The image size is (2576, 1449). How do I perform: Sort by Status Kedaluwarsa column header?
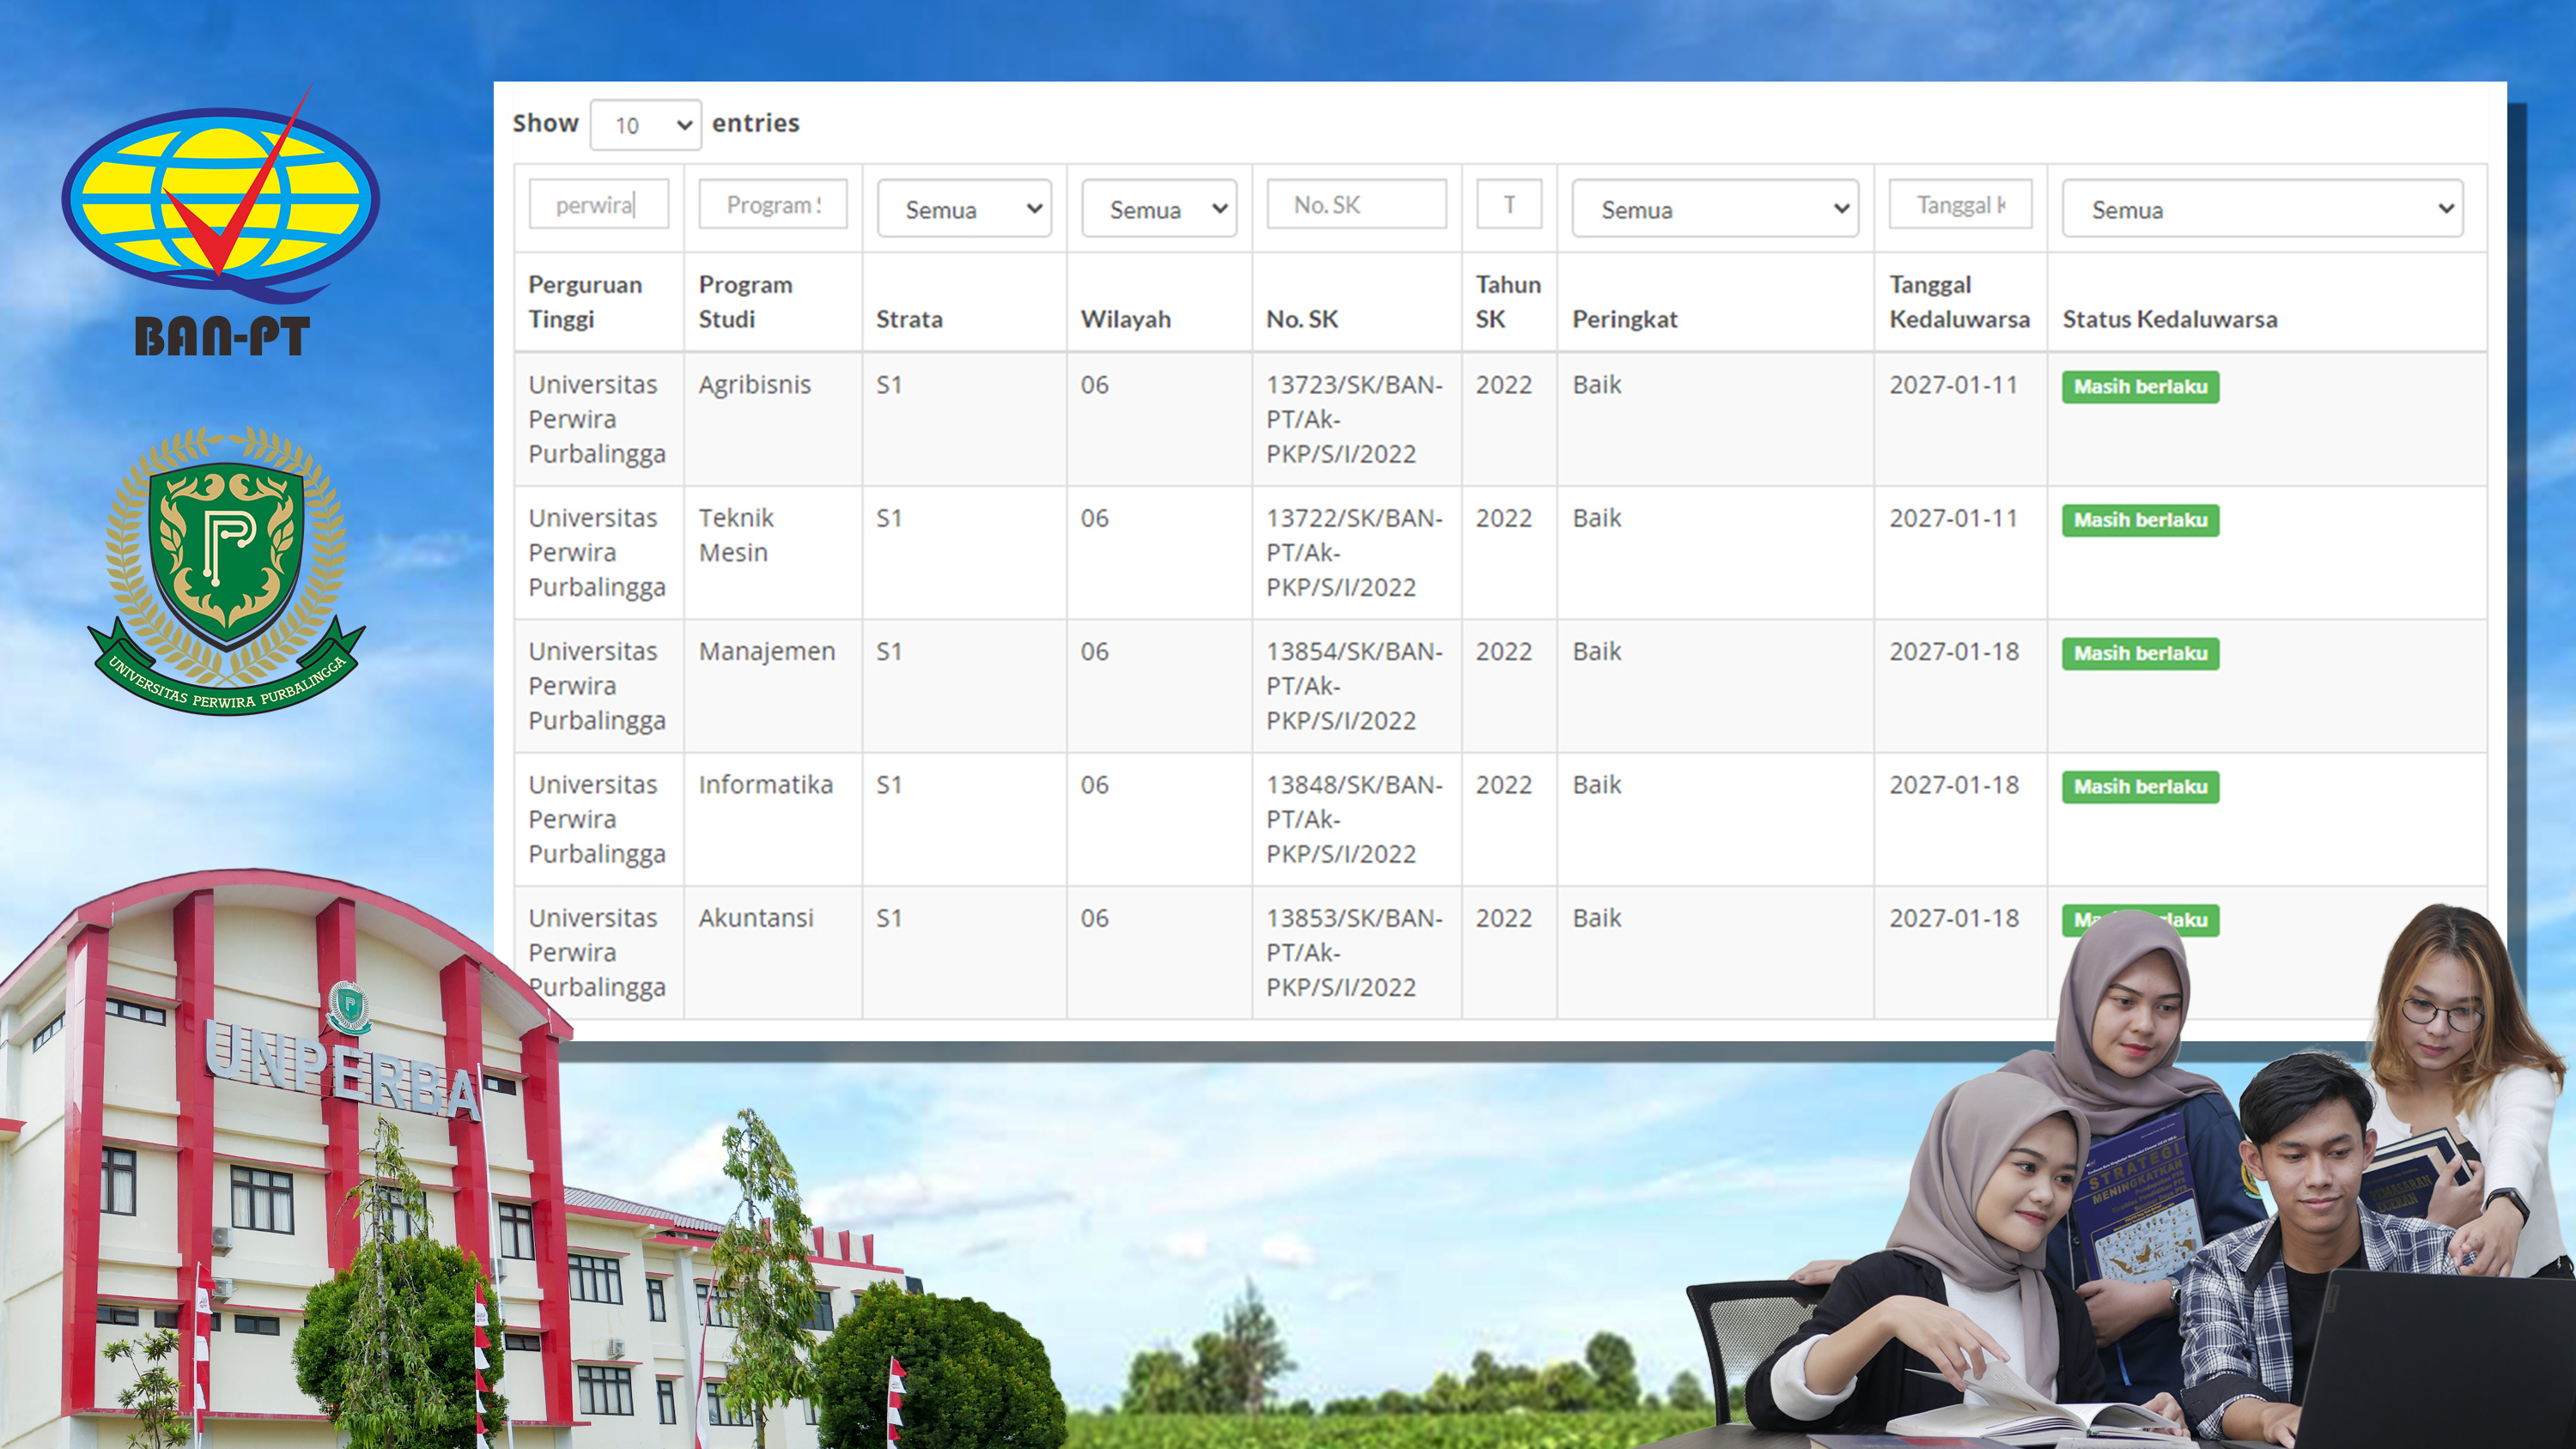coord(2267,301)
